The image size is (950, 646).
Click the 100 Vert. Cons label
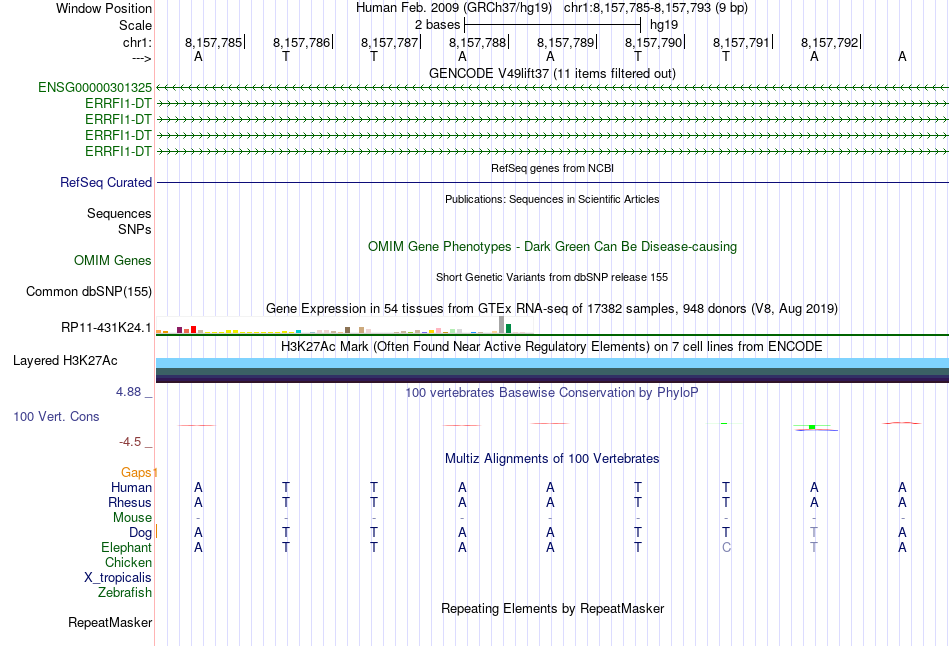point(56,416)
